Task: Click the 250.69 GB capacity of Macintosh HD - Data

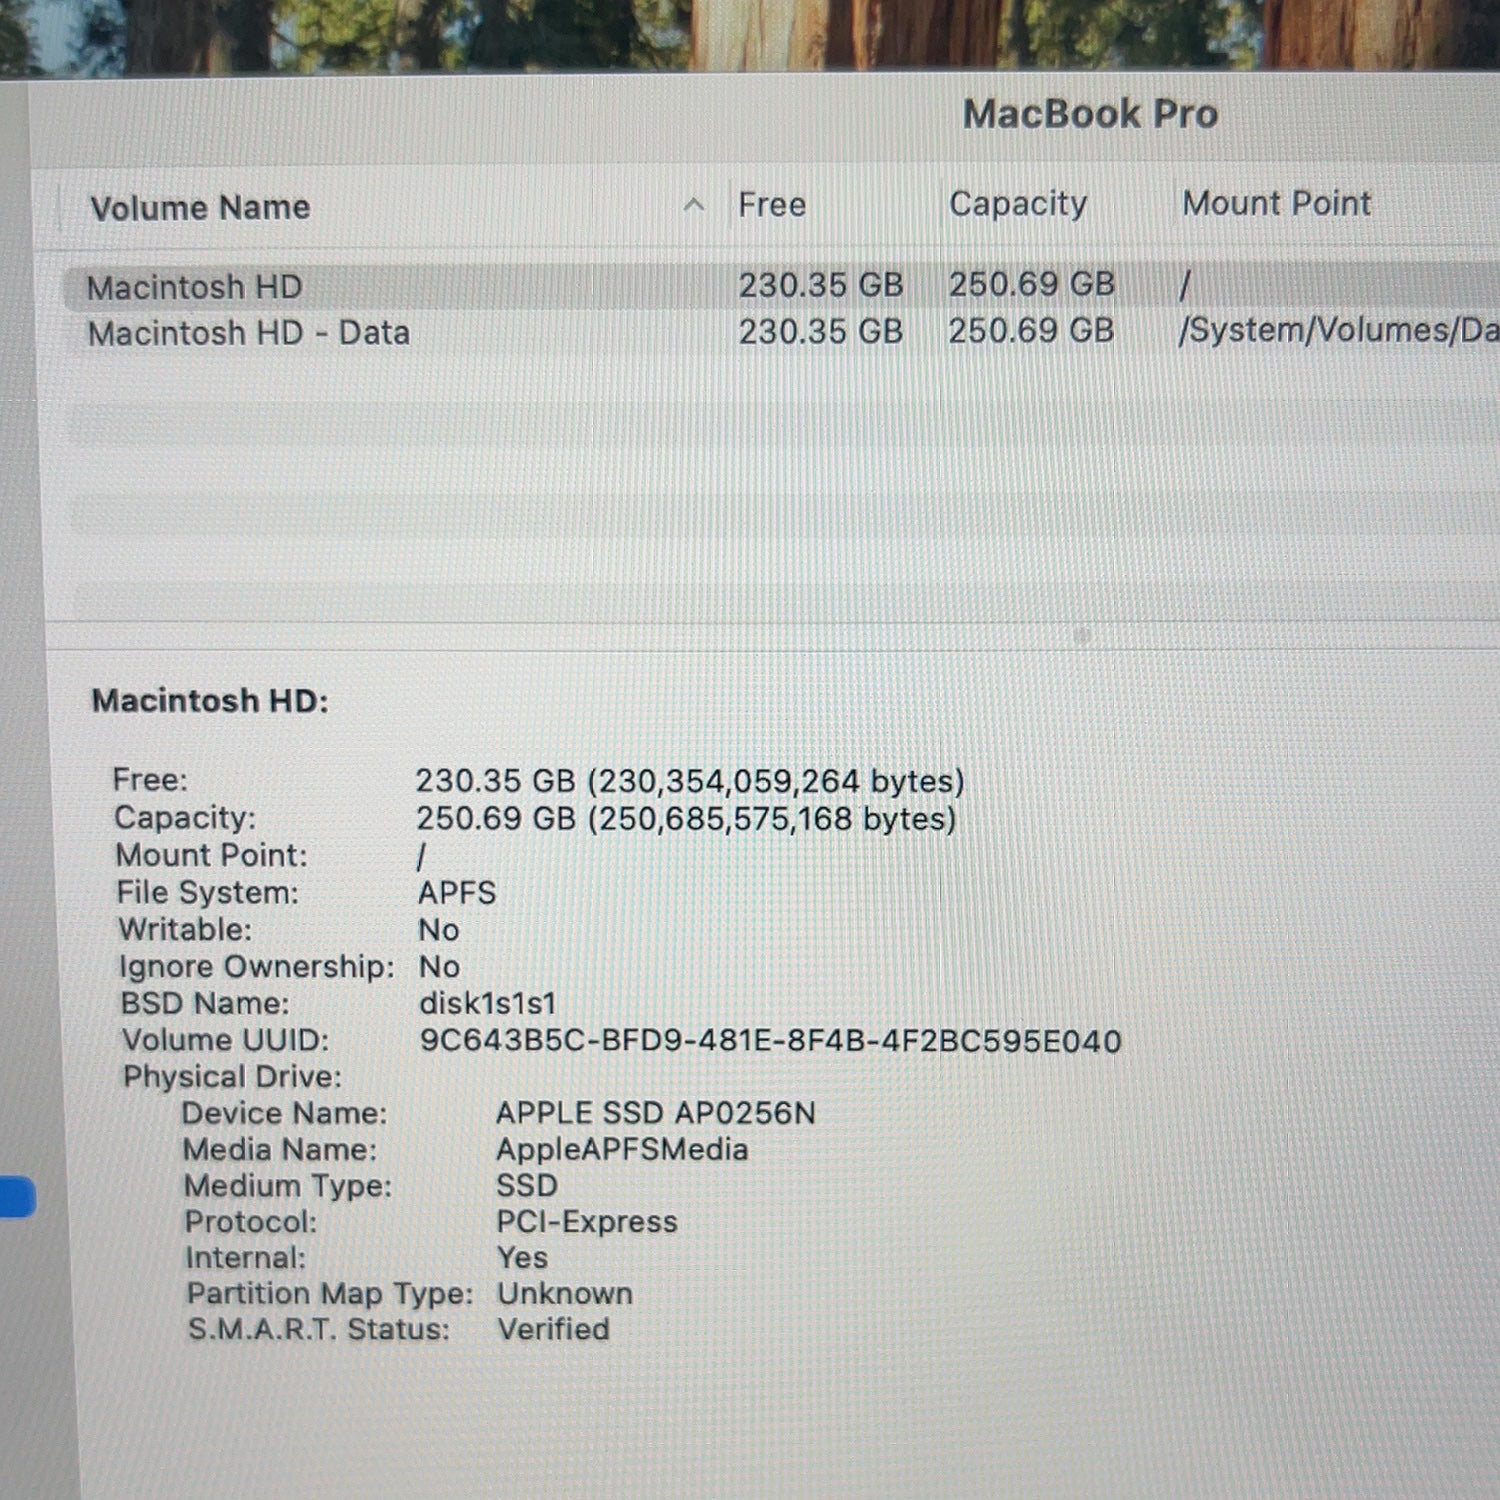Action: (x=1031, y=330)
